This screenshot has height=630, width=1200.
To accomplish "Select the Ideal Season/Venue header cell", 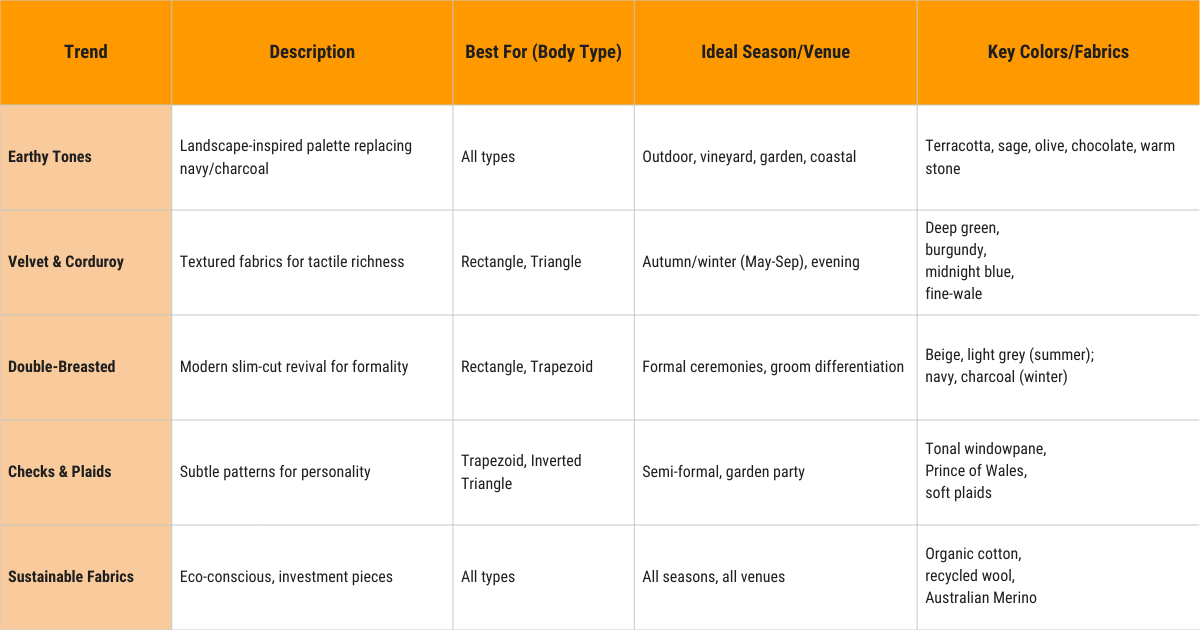I will coord(775,52).
